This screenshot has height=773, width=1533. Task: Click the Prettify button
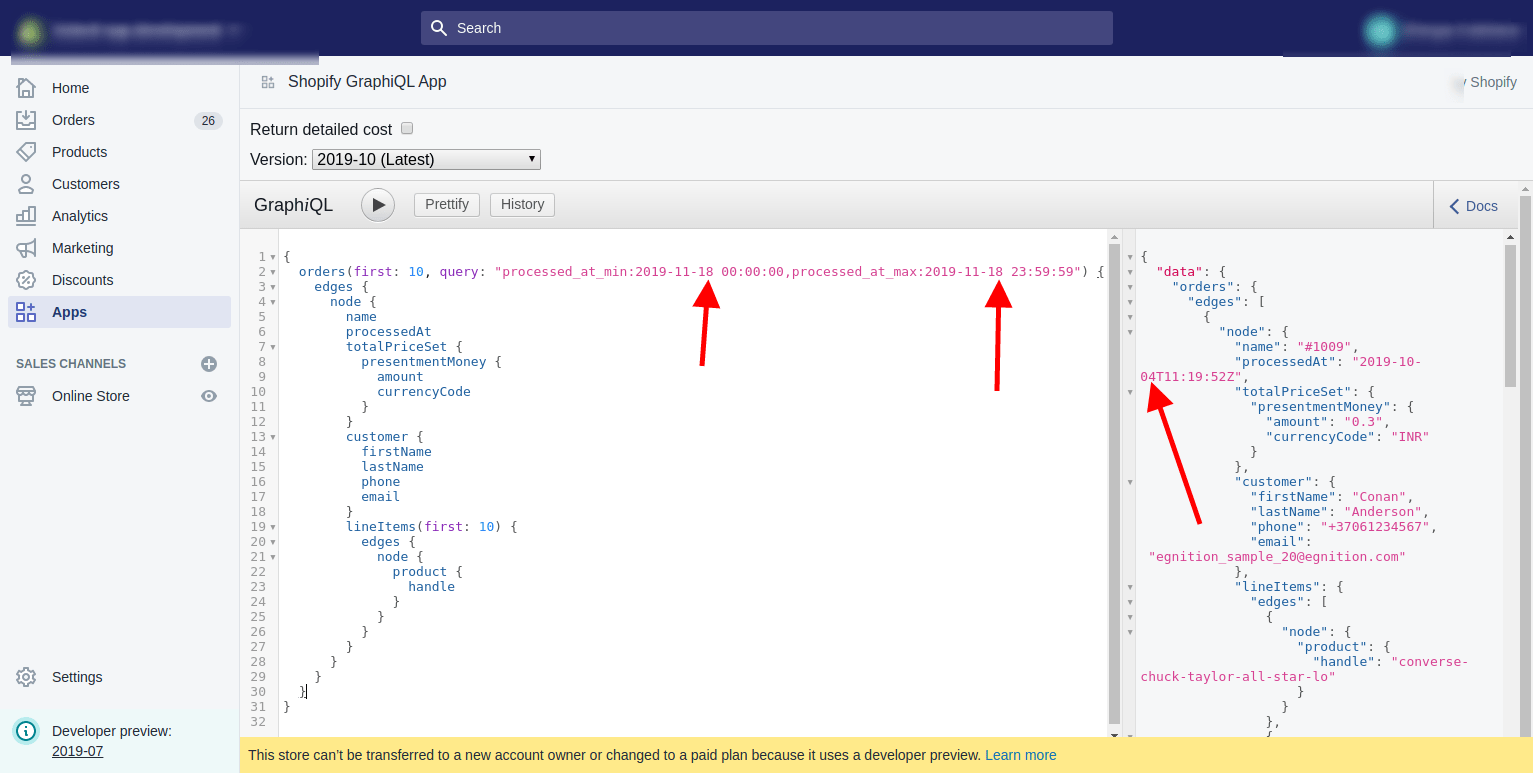click(446, 204)
